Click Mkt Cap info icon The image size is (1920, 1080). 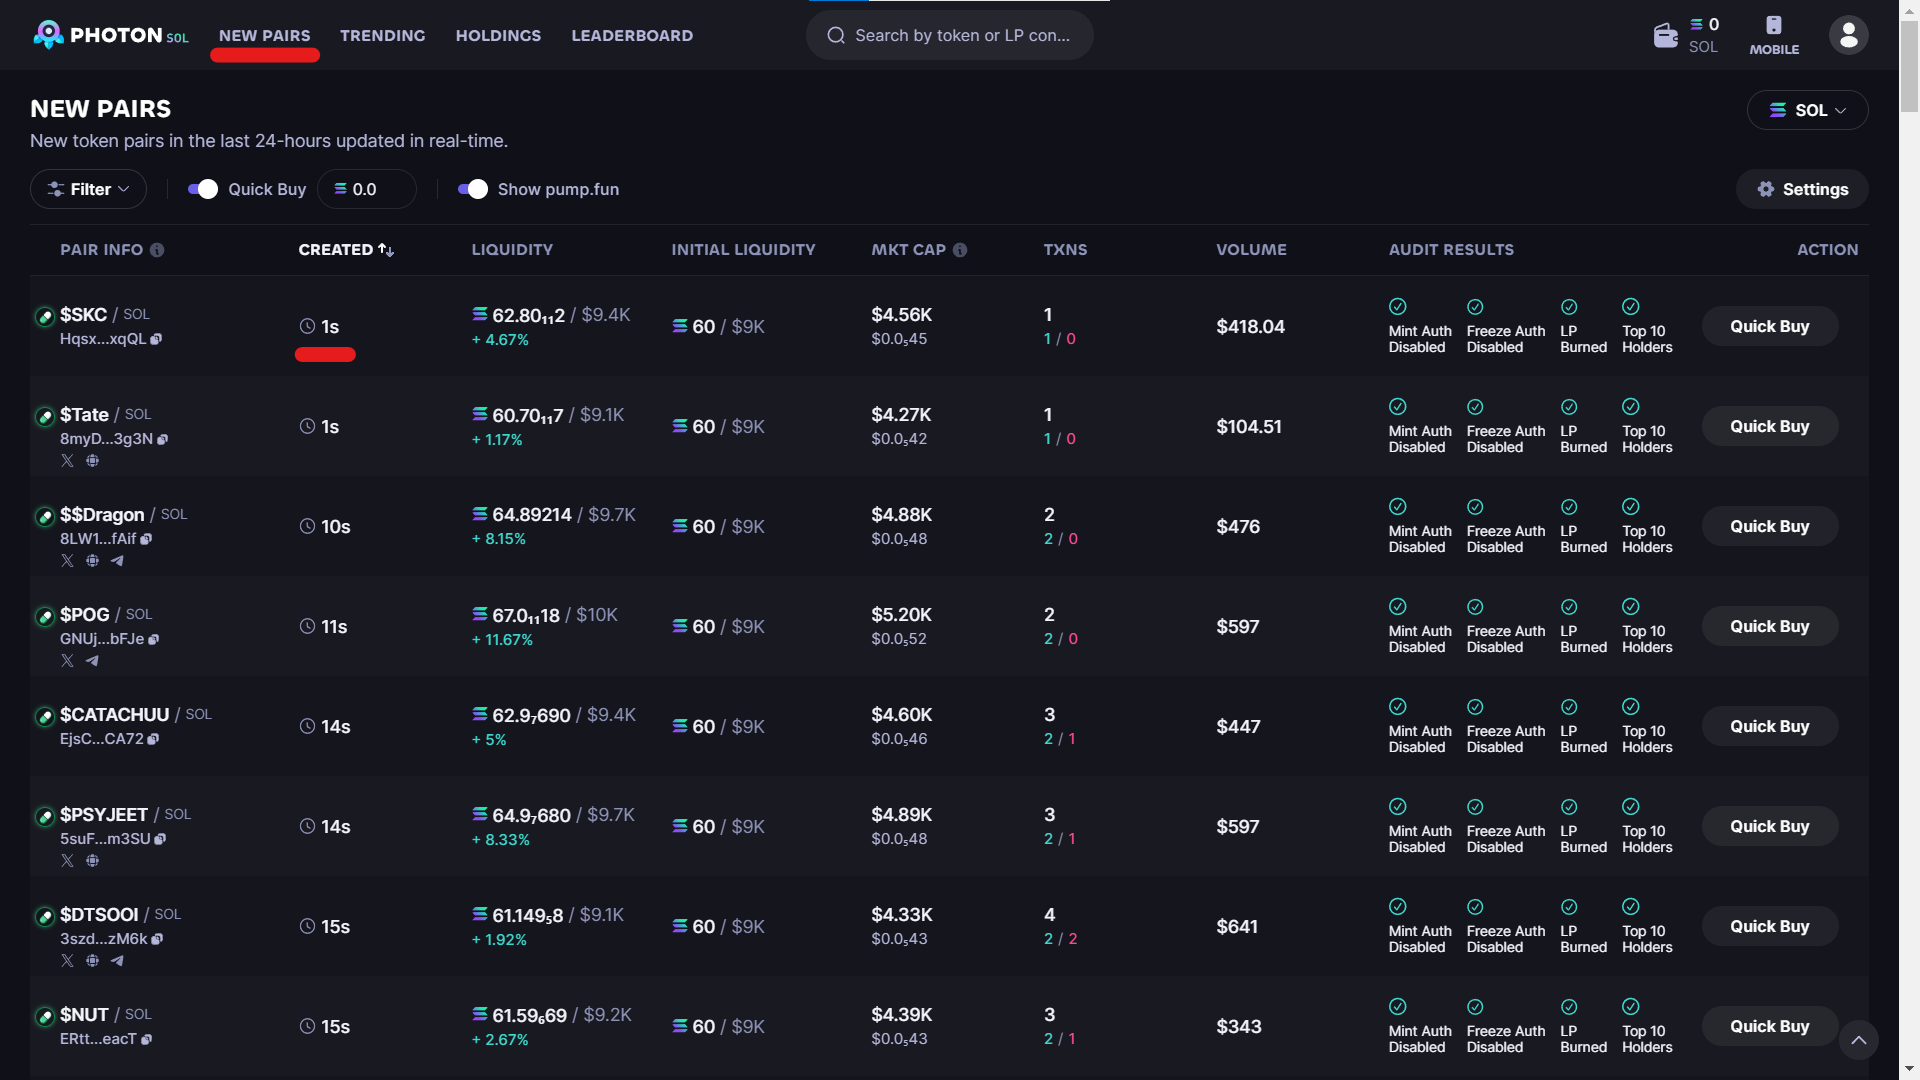[x=960, y=250]
